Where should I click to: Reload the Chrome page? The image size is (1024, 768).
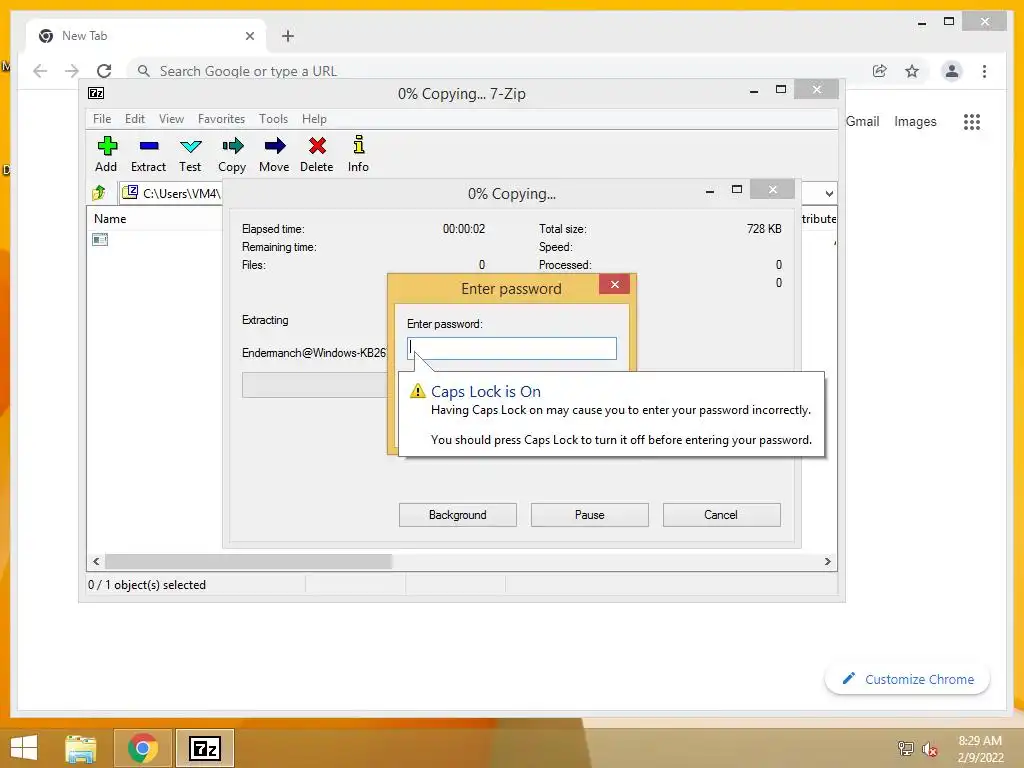tap(104, 71)
